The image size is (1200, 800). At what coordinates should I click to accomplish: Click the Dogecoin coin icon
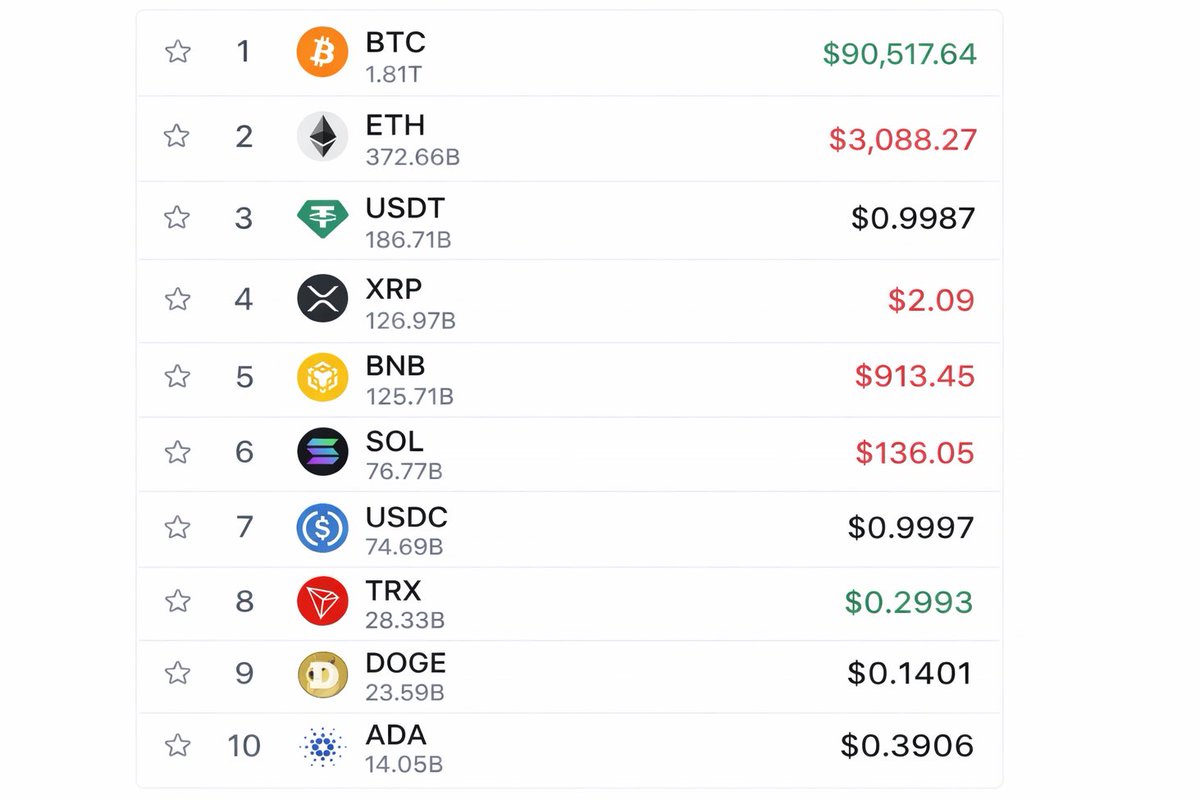pyautogui.click(x=322, y=674)
